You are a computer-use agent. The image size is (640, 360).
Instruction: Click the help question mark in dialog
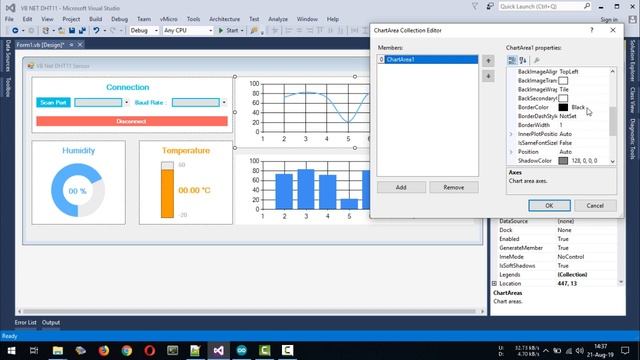(591, 30)
